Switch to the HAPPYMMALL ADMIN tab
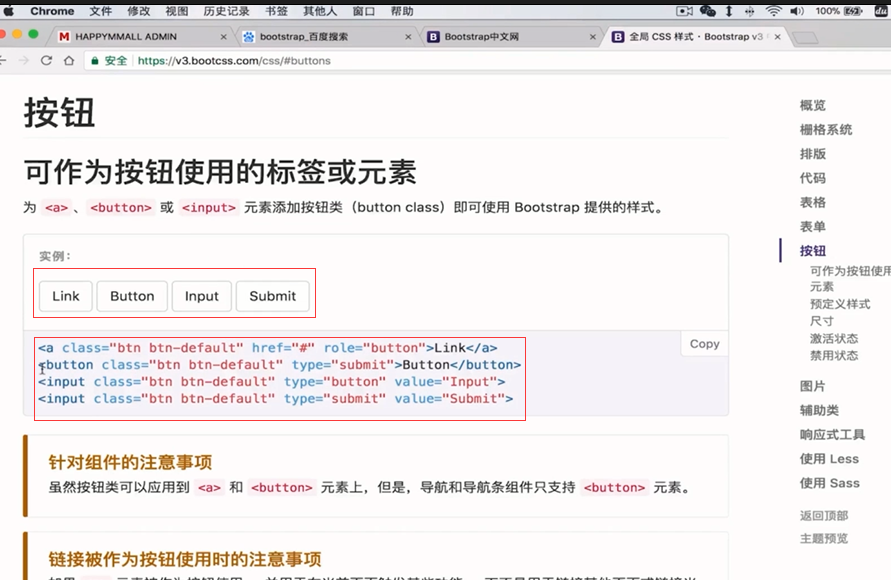This screenshot has height=580, width=891. click(139, 36)
